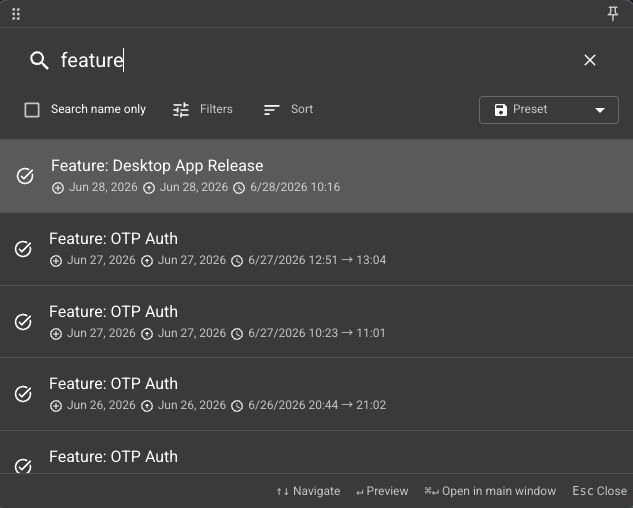Click the Preset save disk icon
This screenshot has width=633, height=508.
pos(501,110)
